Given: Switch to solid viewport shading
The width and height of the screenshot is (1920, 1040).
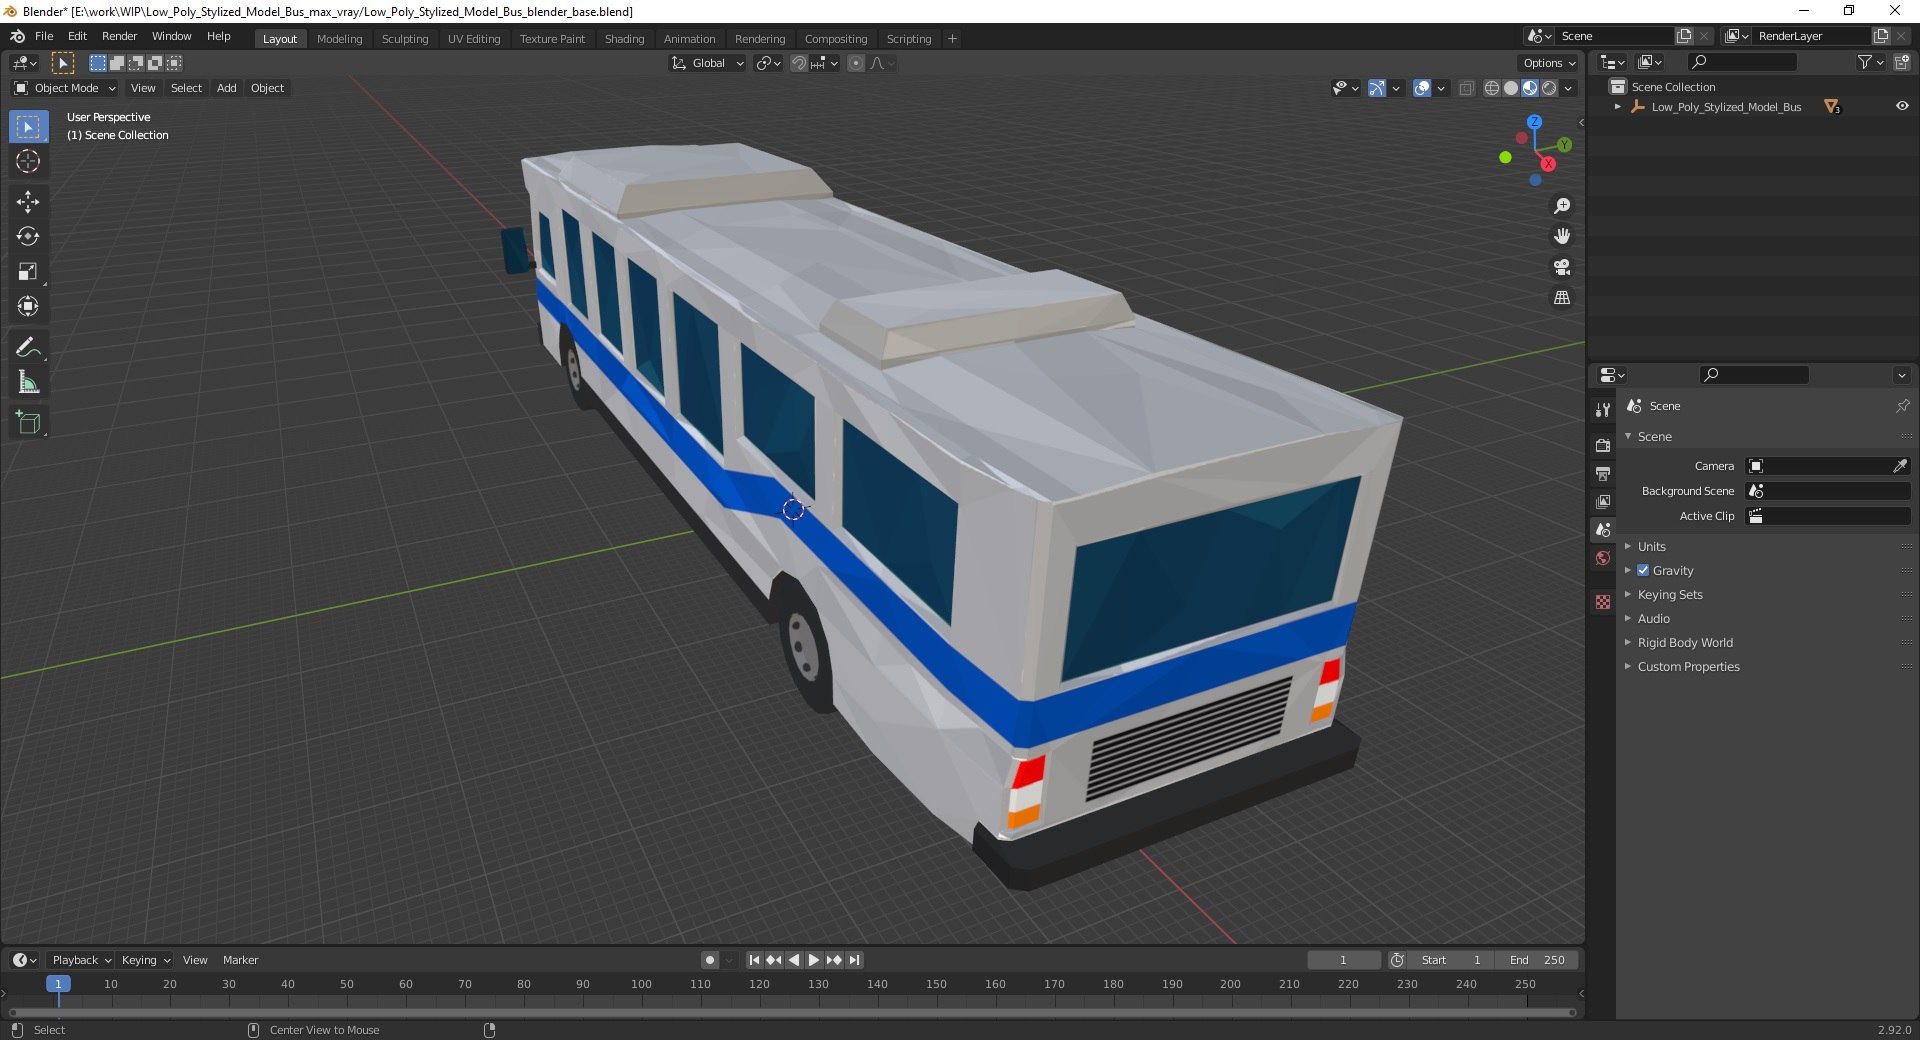Looking at the screenshot, I should pos(1511,88).
